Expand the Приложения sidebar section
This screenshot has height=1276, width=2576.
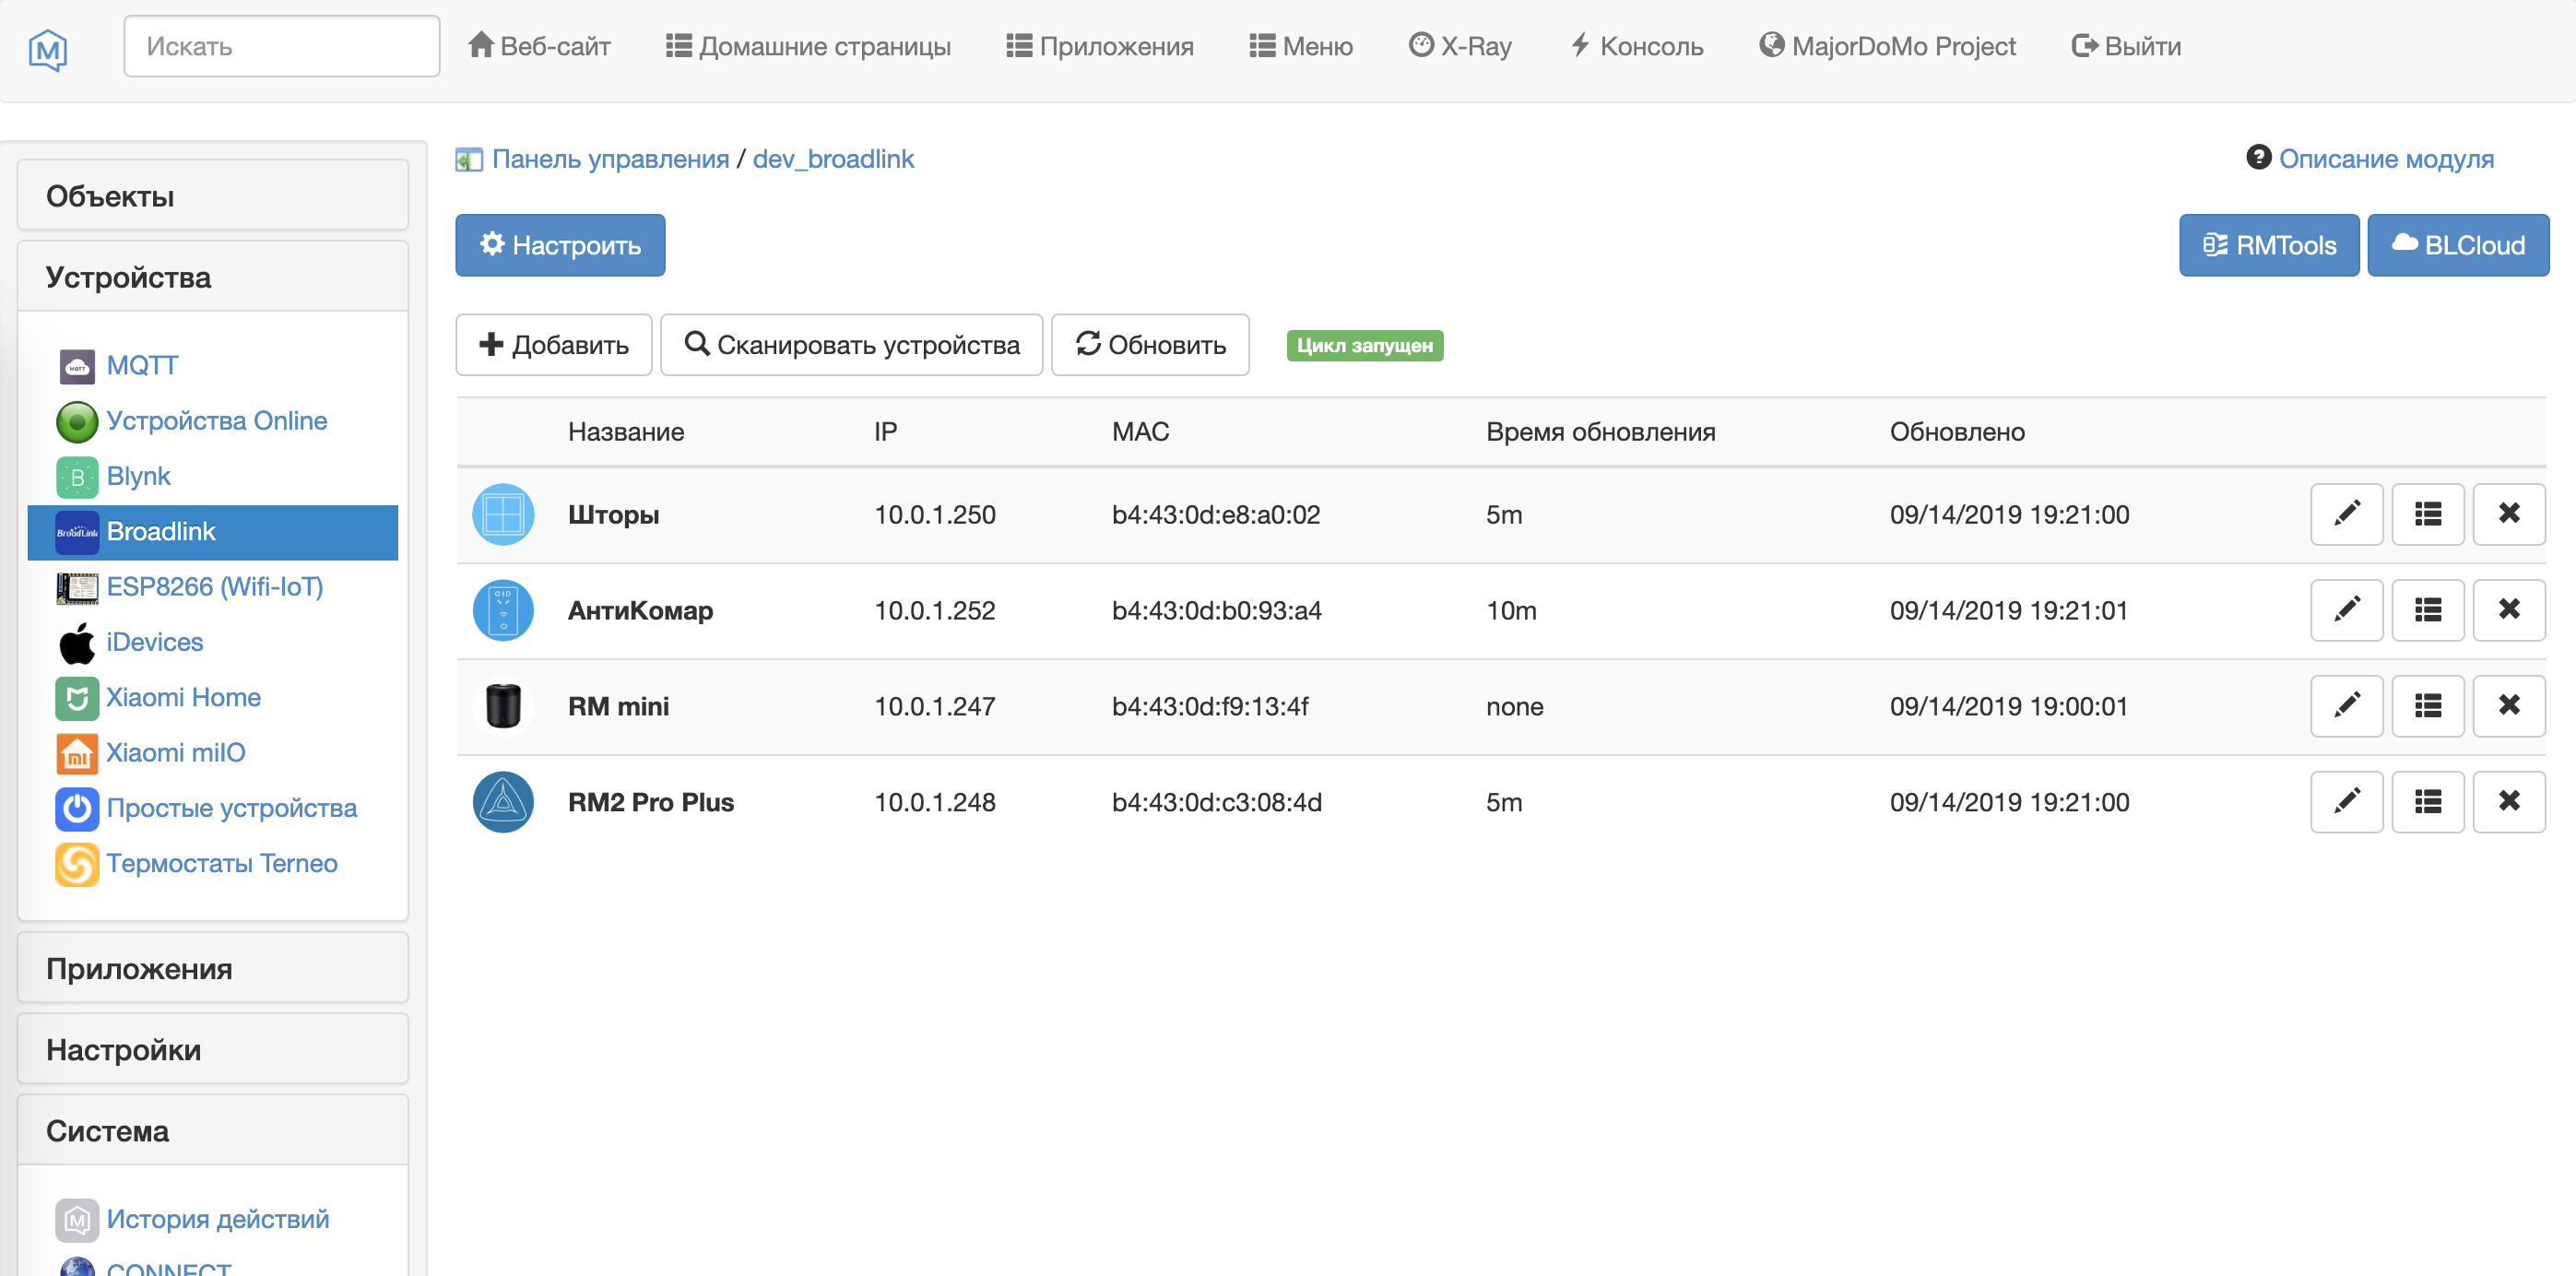[x=212, y=968]
